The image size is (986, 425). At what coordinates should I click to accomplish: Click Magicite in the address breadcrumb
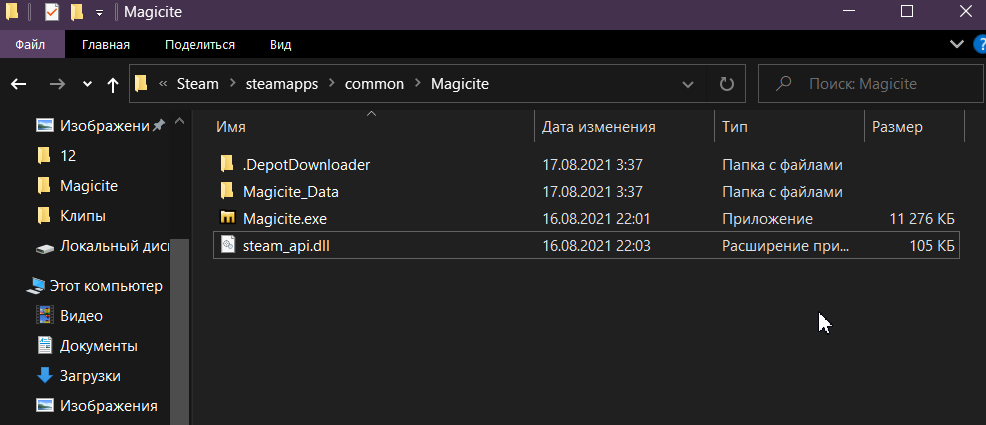[460, 84]
